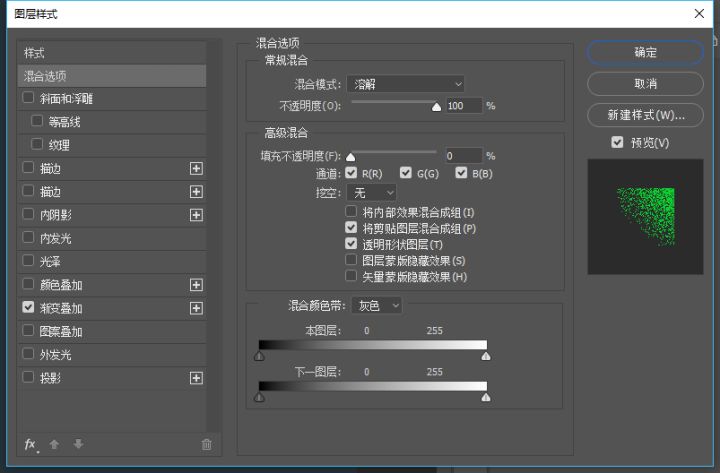Add another 投影 effect with plus icon
The height and width of the screenshot is (473, 720).
point(196,378)
